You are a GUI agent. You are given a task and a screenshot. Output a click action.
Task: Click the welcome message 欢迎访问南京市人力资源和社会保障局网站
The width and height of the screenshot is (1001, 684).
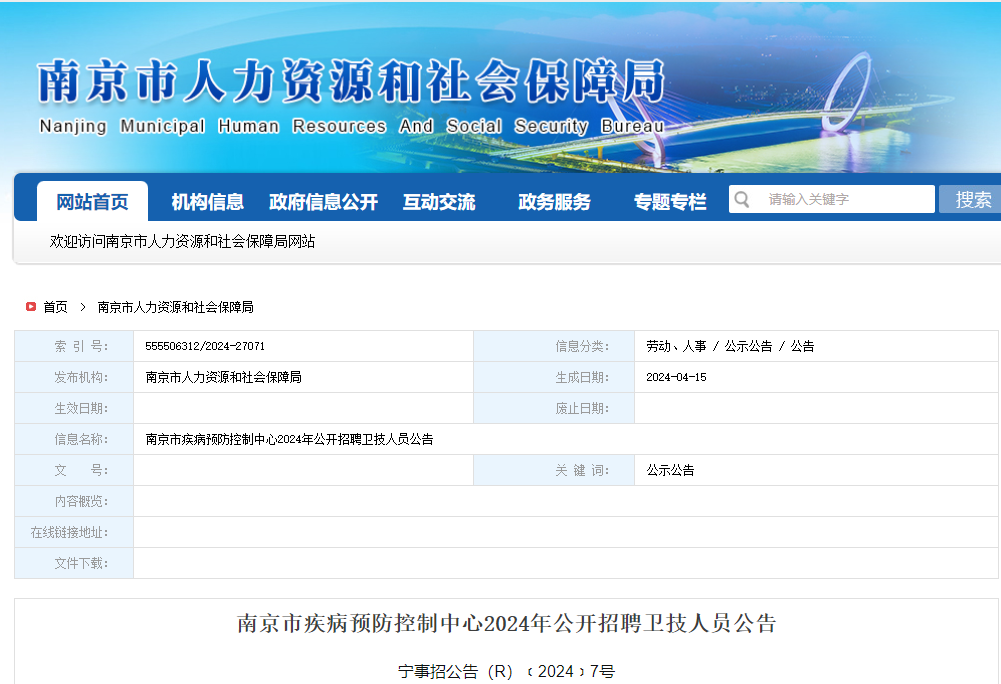coord(183,241)
